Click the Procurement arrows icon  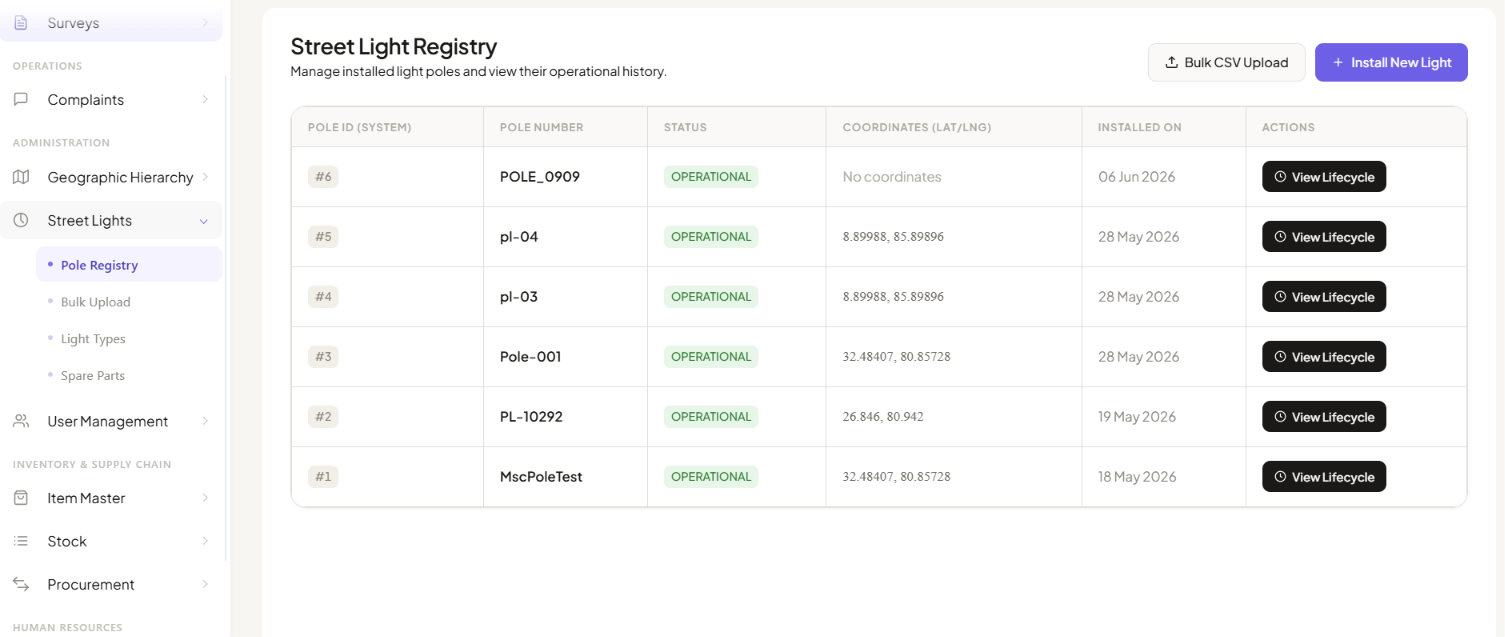(21, 584)
